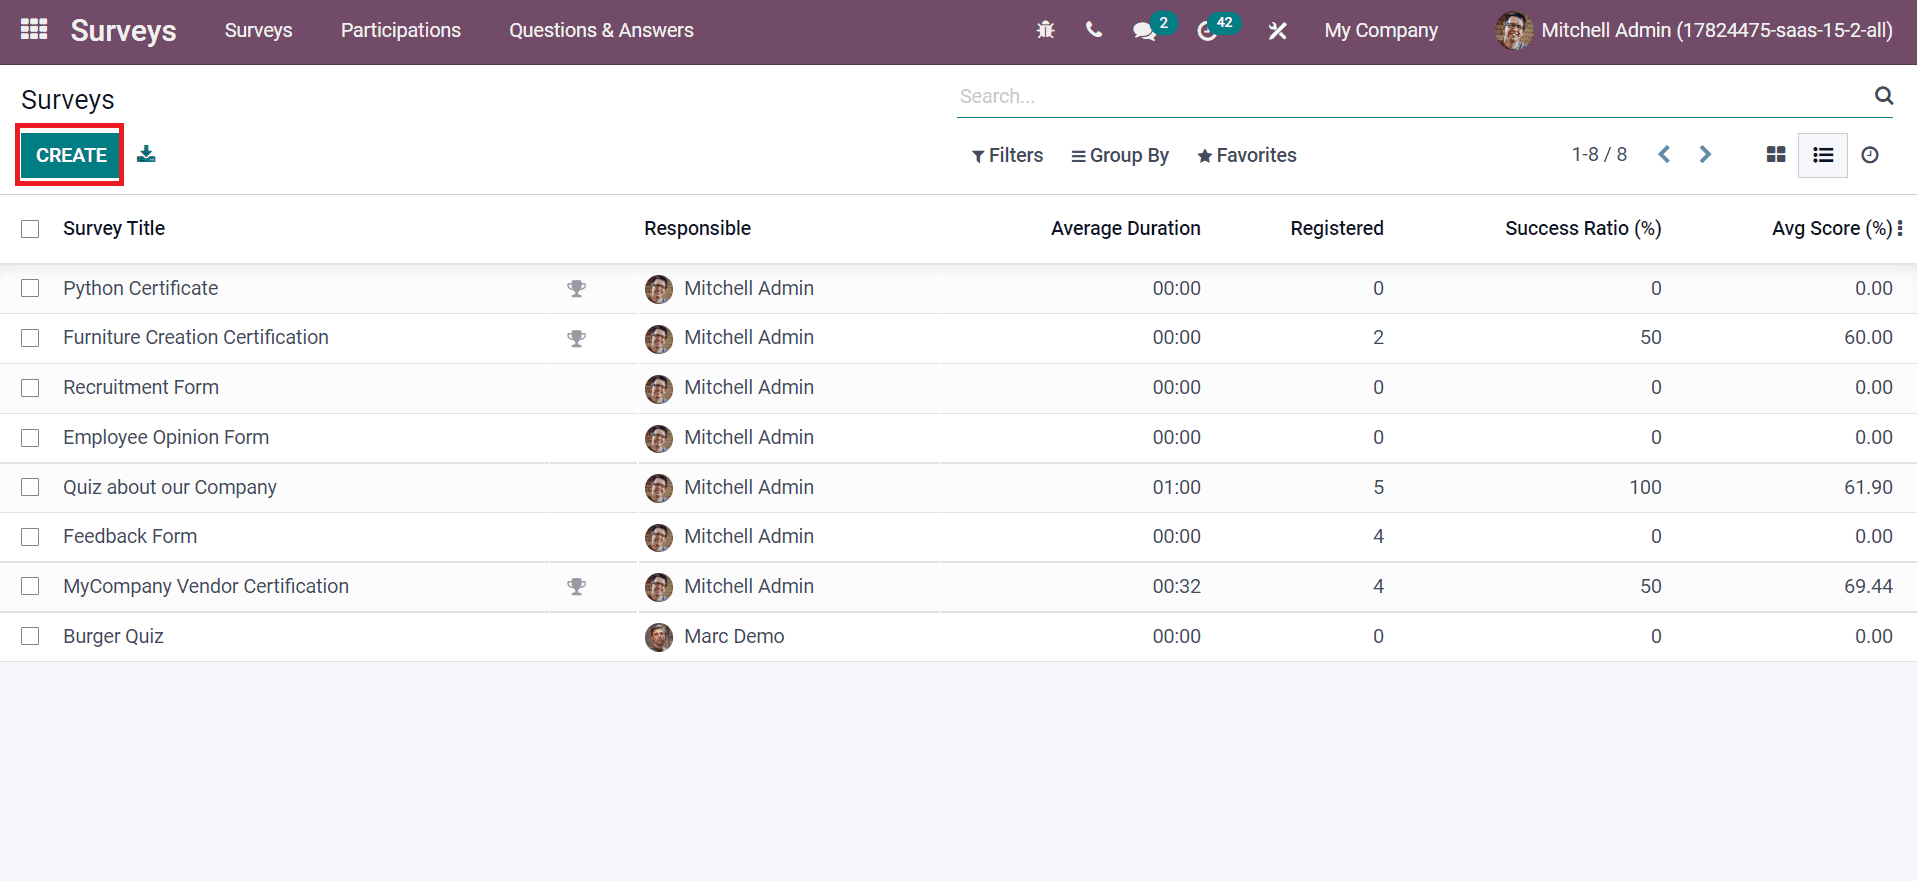The height and width of the screenshot is (881, 1917).
Task: Check the Employee Opinion Form checkbox
Action: pos(30,438)
